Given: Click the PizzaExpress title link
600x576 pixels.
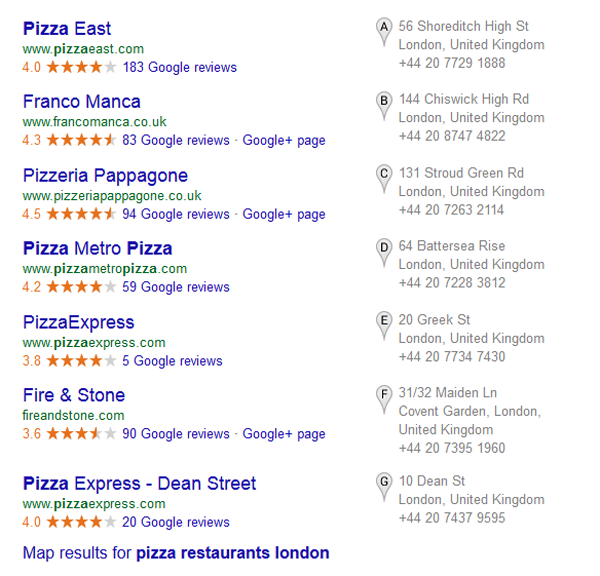Looking at the screenshot, I should 78,323.
